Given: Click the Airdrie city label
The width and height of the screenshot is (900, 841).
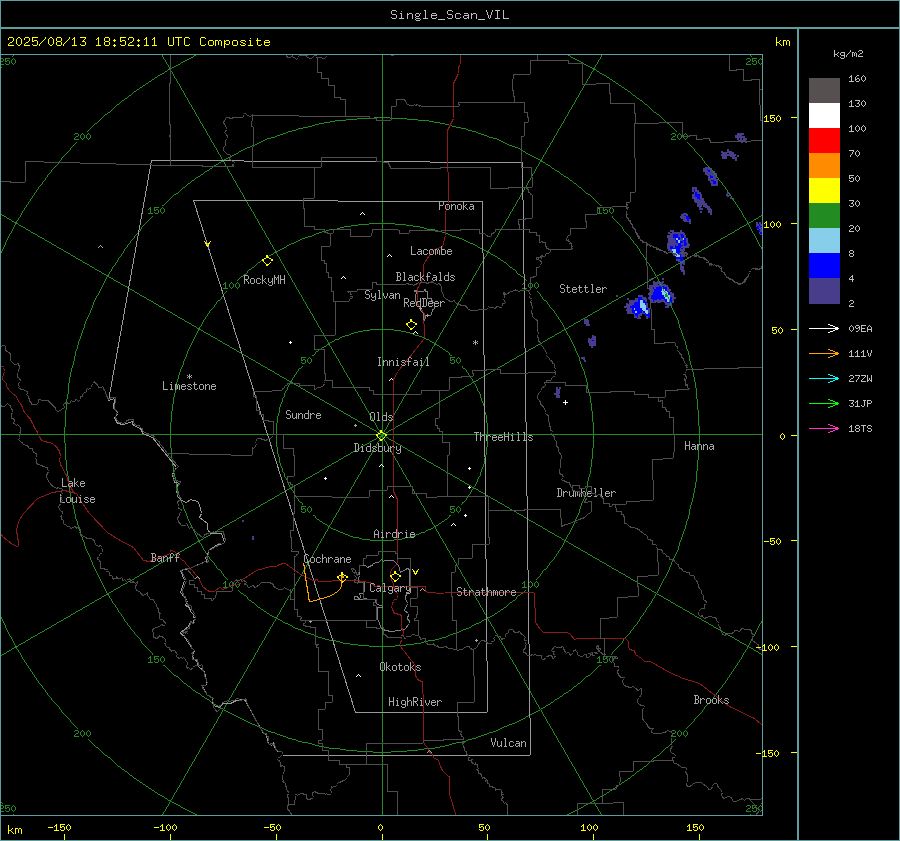Looking at the screenshot, I should pos(394,534).
